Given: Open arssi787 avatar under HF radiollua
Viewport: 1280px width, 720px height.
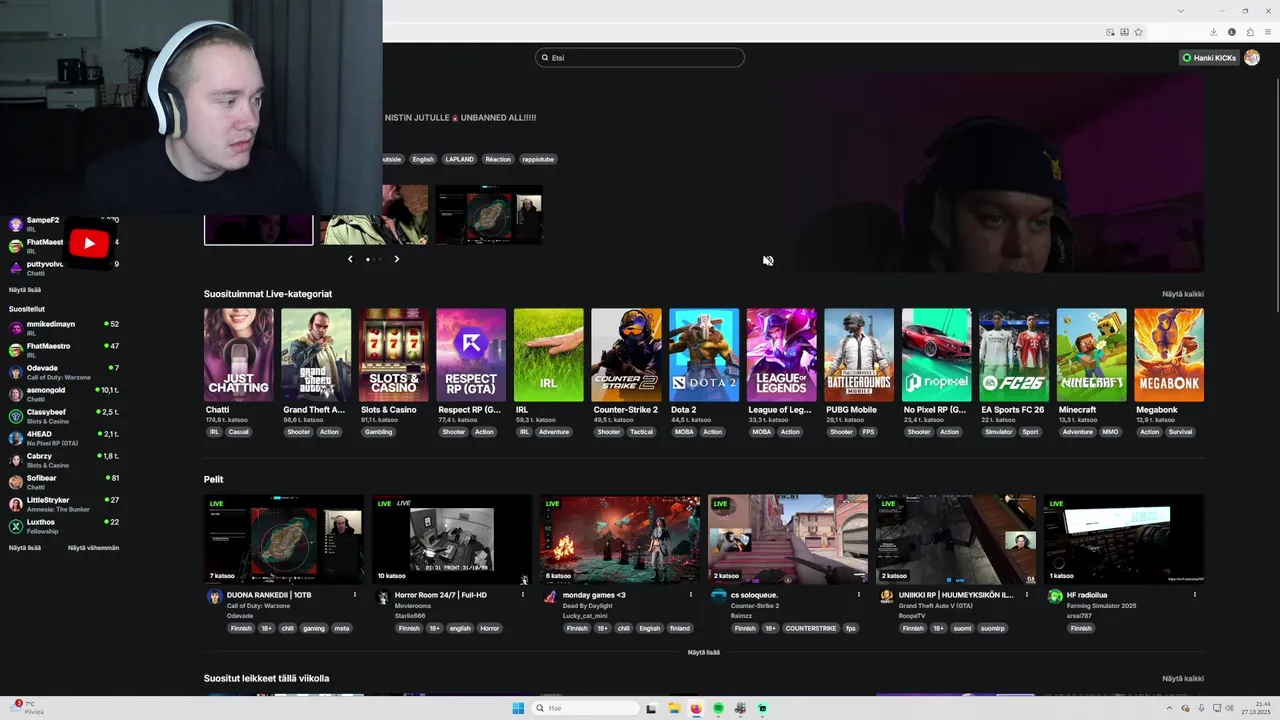Looking at the screenshot, I should 1055,596.
